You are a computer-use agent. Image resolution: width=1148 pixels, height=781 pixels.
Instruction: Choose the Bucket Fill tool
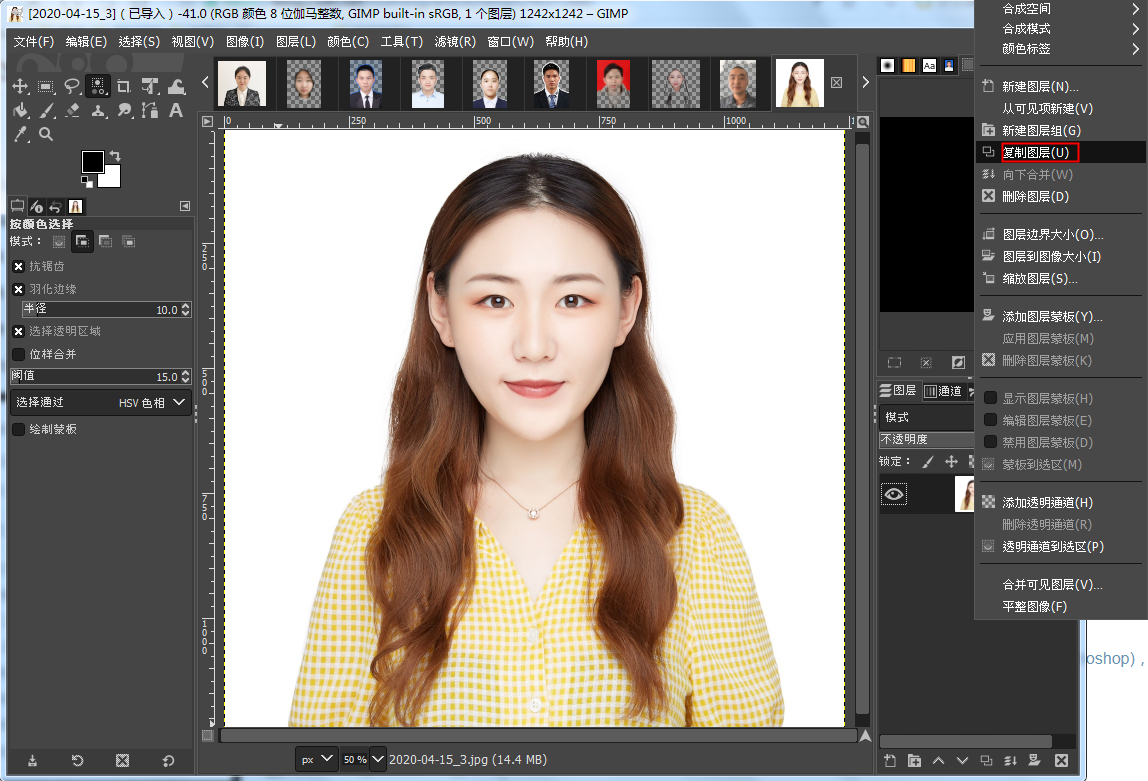[x=20, y=110]
